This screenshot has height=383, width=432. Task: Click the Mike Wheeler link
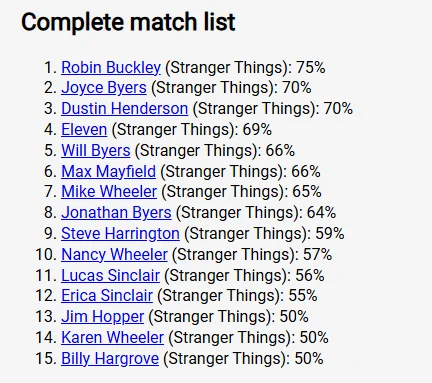click(x=109, y=192)
